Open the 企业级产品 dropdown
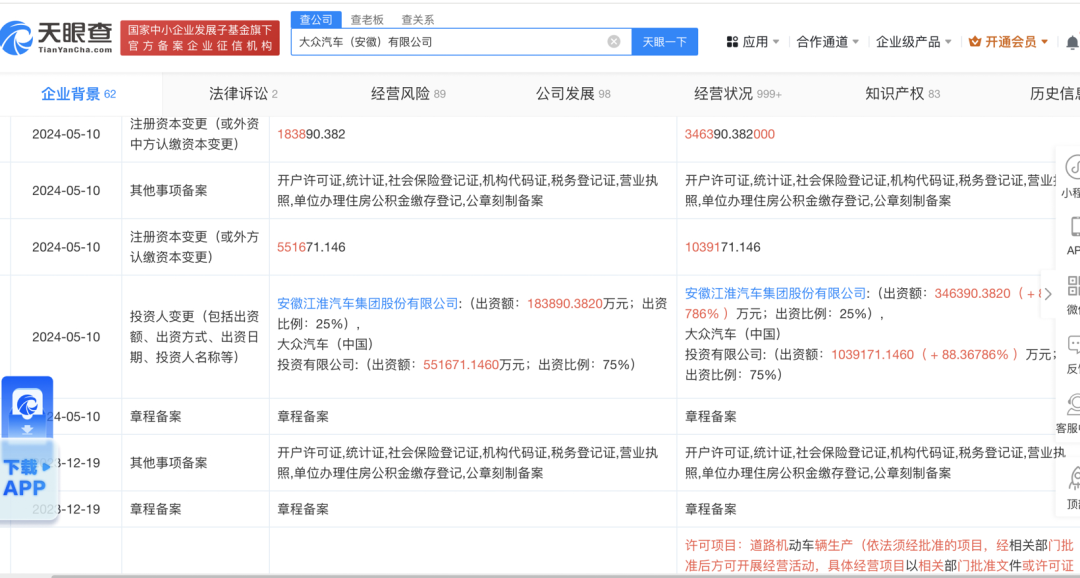Screen dimensions: 1080x578 point(913,42)
